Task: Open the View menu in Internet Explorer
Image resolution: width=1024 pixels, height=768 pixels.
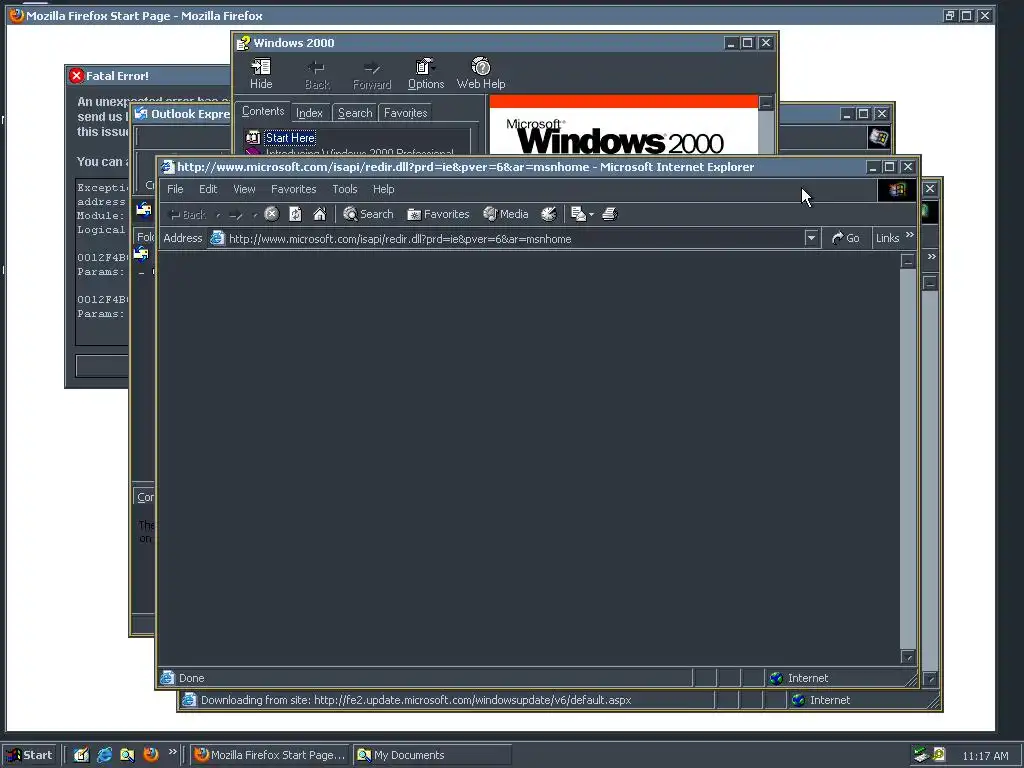Action: point(244,189)
